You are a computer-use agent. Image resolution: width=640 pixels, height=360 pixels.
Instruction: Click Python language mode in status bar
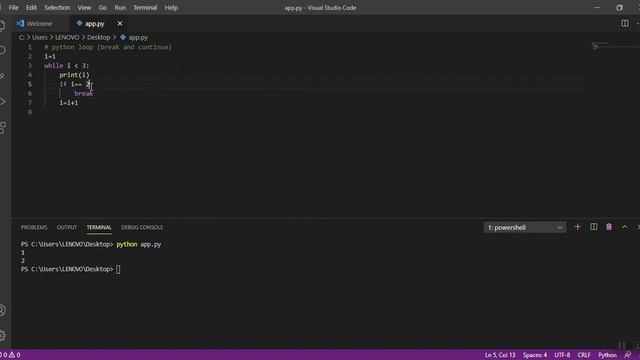coord(607,355)
